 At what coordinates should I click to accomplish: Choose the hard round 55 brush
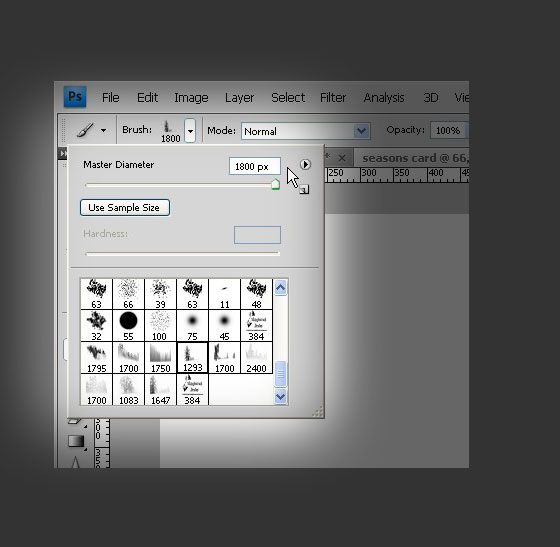click(128, 325)
